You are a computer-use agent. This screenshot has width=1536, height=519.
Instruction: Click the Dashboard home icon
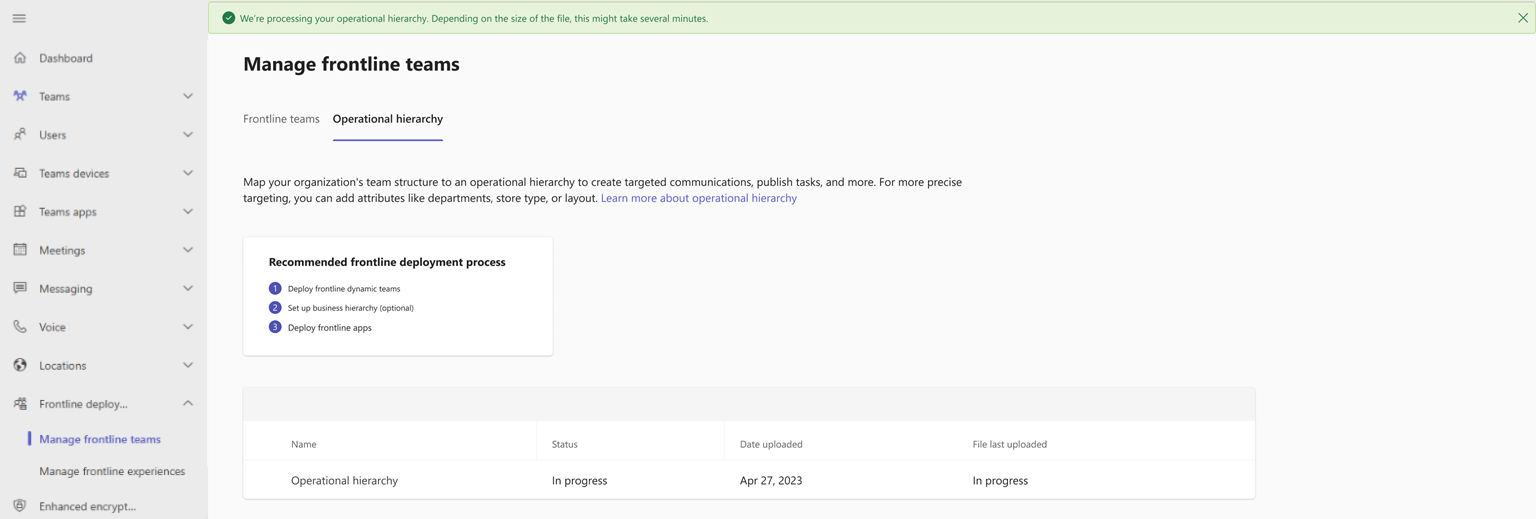(20, 58)
